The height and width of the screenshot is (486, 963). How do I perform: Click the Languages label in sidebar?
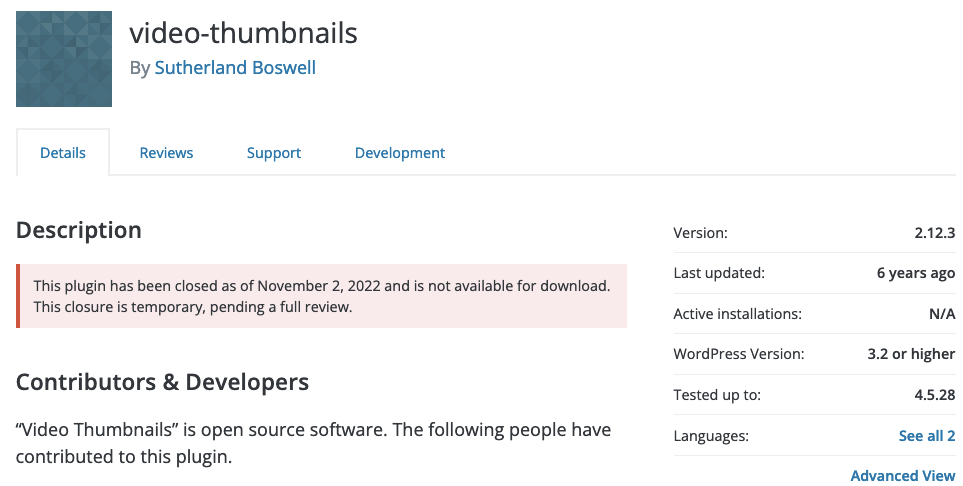point(711,436)
